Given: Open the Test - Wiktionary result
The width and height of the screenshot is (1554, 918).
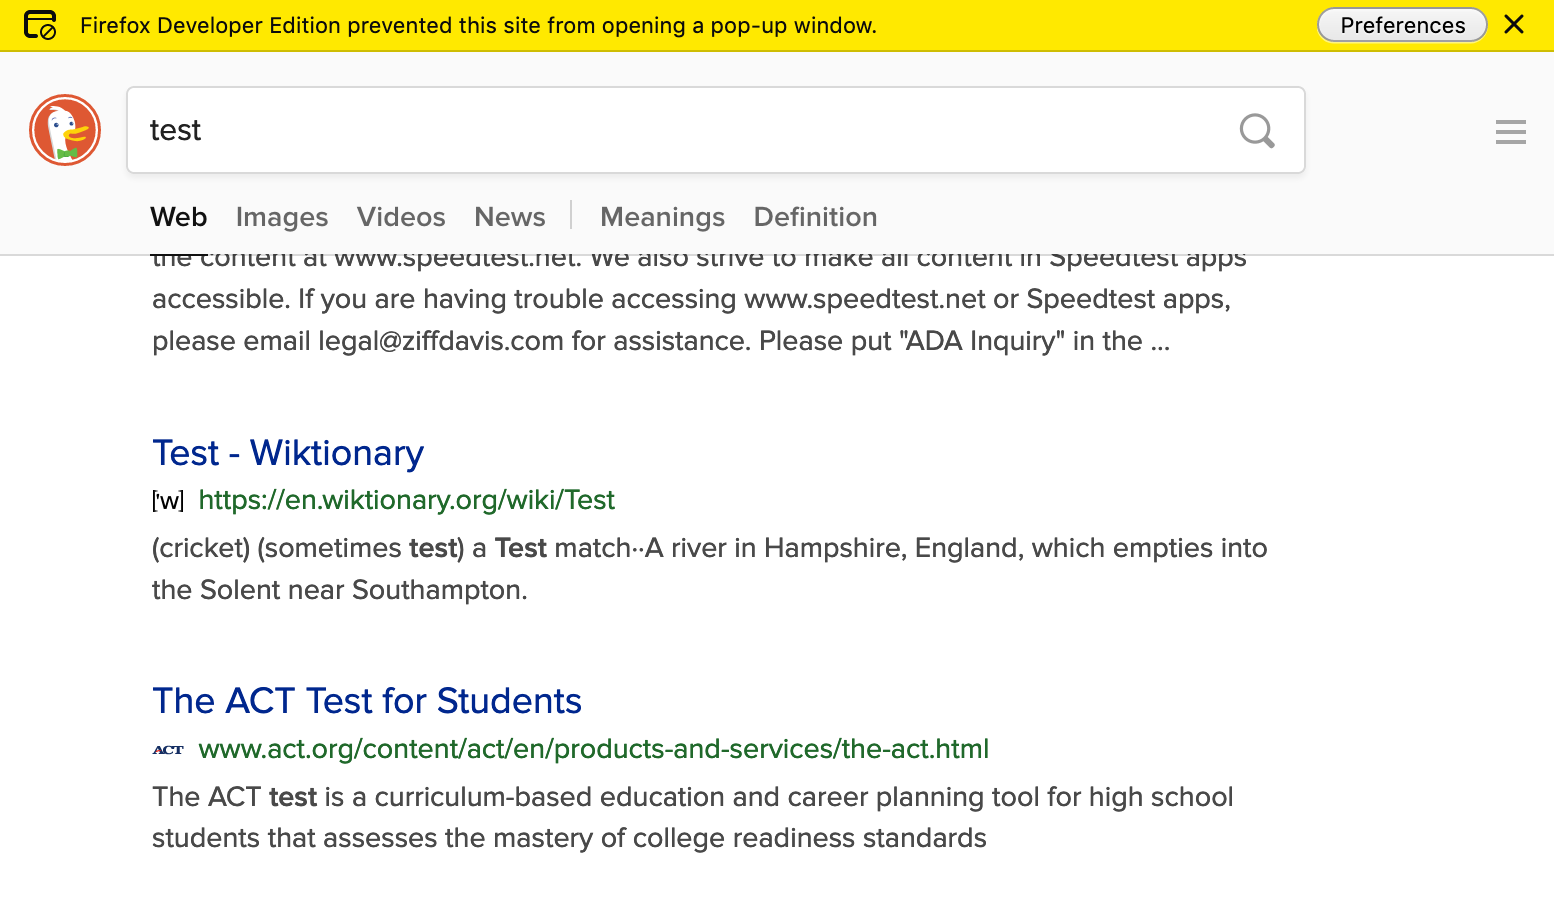Looking at the screenshot, I should click(287, 453).
